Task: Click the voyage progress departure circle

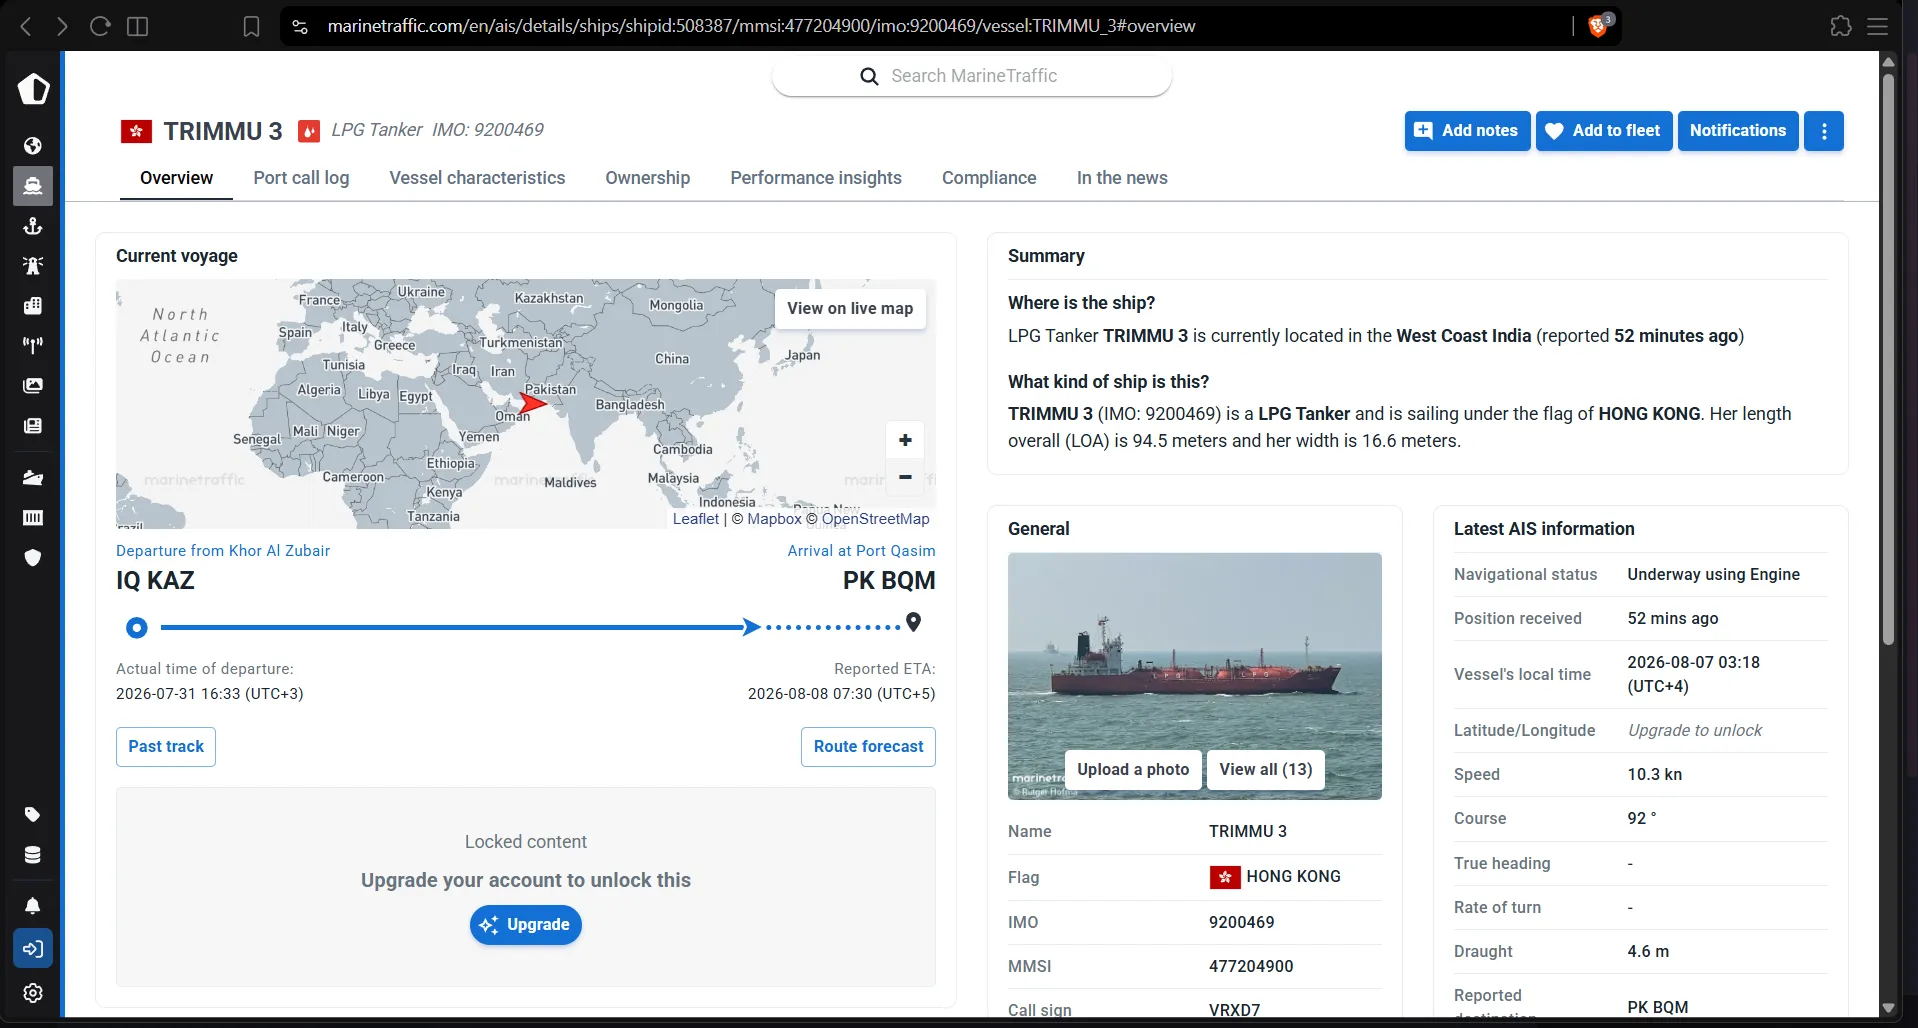Action: click(x=137, y=628)
